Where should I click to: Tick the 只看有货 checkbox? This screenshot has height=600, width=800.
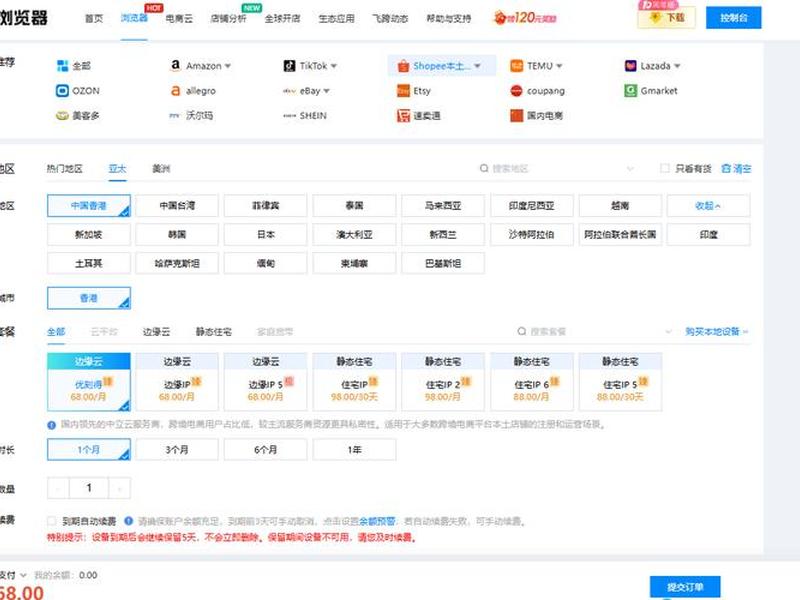pos(665,168)
